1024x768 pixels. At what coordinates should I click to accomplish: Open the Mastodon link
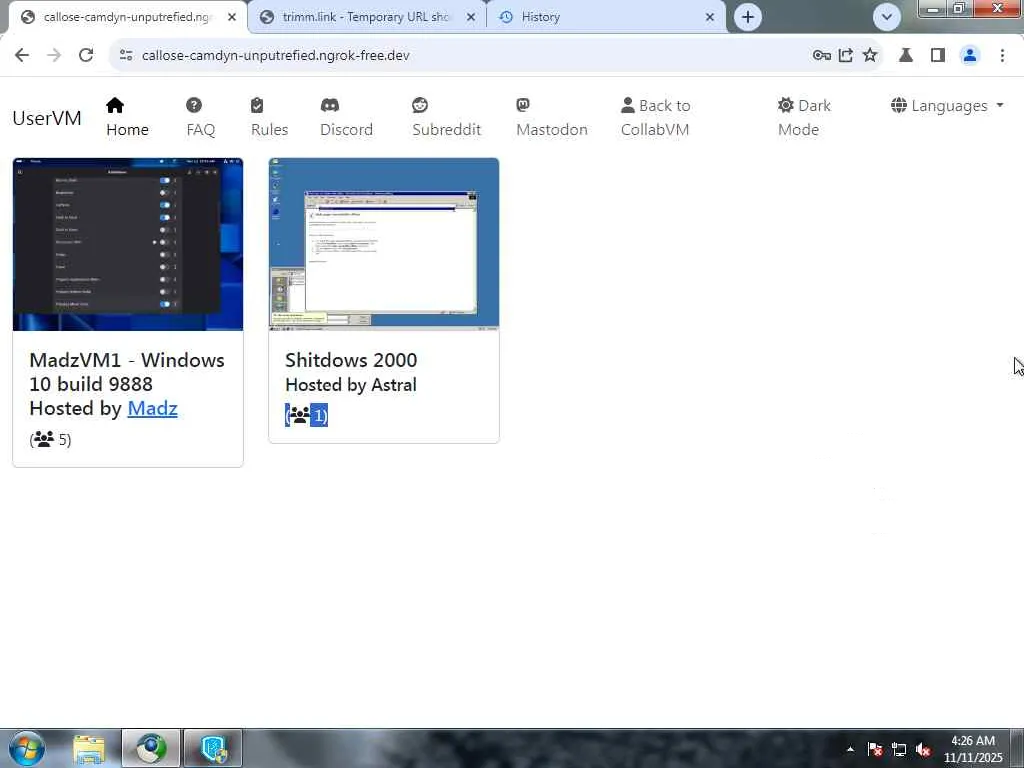click(x=552, y=118)
